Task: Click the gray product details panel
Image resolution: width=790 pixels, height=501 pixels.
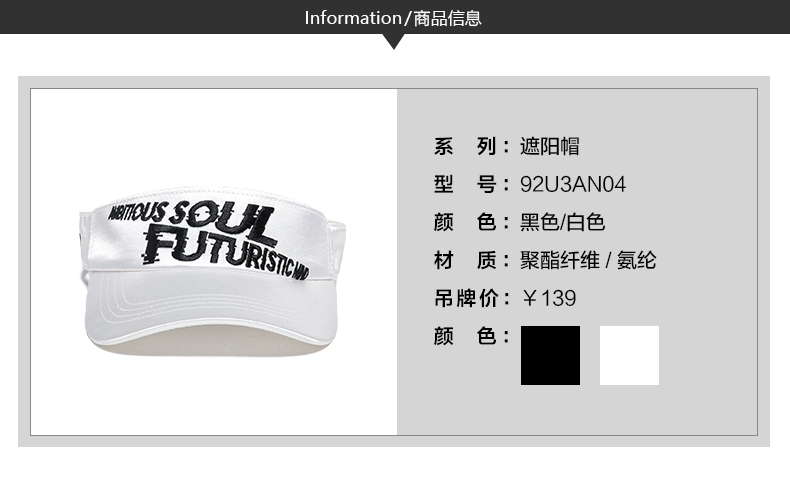Action: [x=577, y=262]
